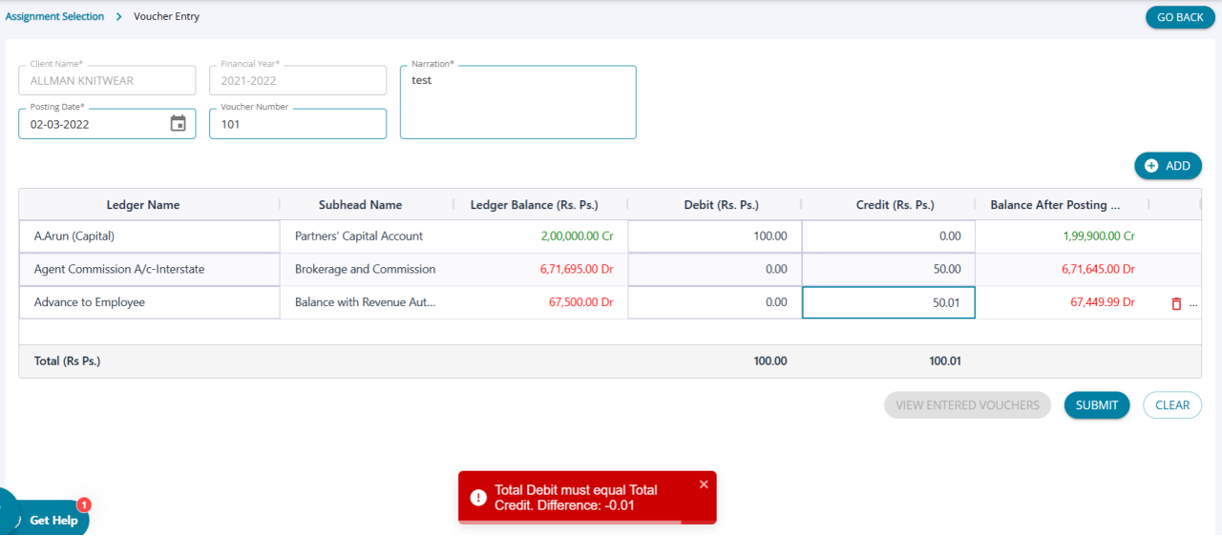The height and width of the screenshot is (536, 1222).
Task: Edit the Narration text area
Action: click(518, 102)
